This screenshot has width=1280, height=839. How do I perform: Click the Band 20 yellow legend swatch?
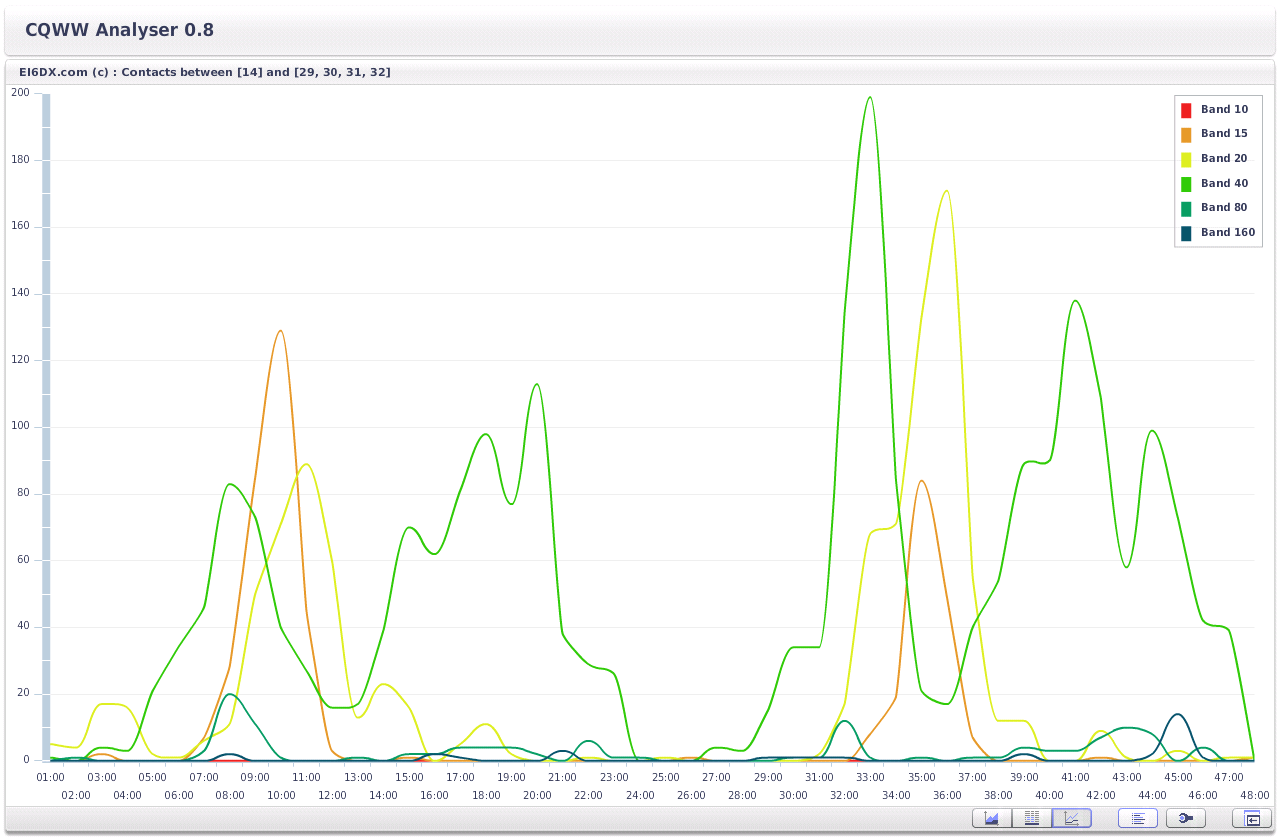[x=1186, y=159]
